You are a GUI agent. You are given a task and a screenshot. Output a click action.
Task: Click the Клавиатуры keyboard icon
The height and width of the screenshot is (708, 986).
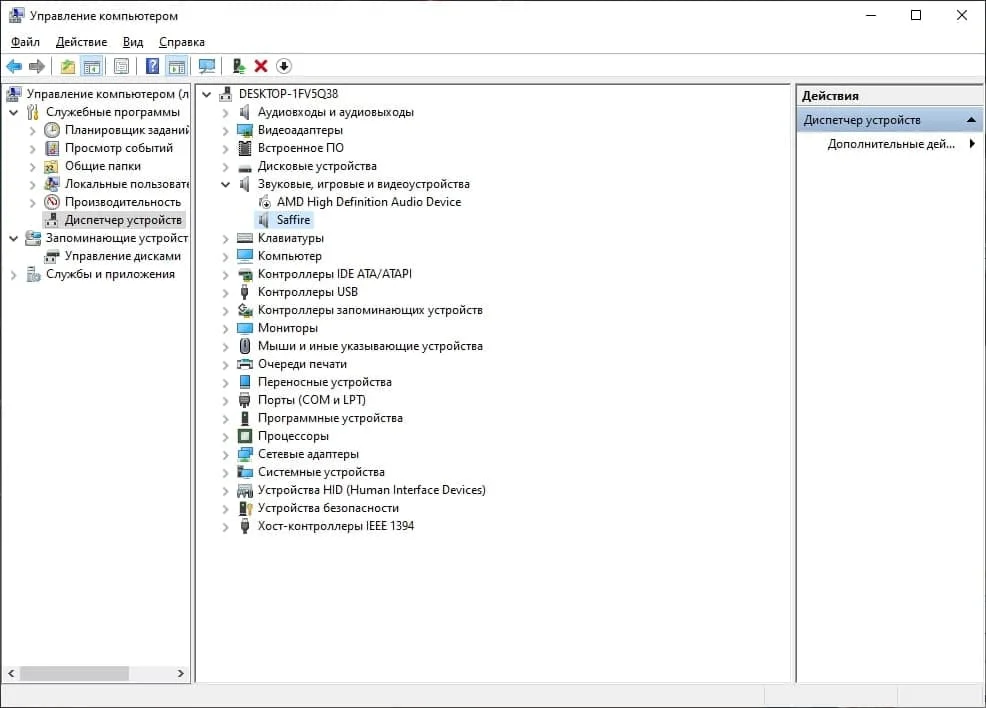pos(245,238)
